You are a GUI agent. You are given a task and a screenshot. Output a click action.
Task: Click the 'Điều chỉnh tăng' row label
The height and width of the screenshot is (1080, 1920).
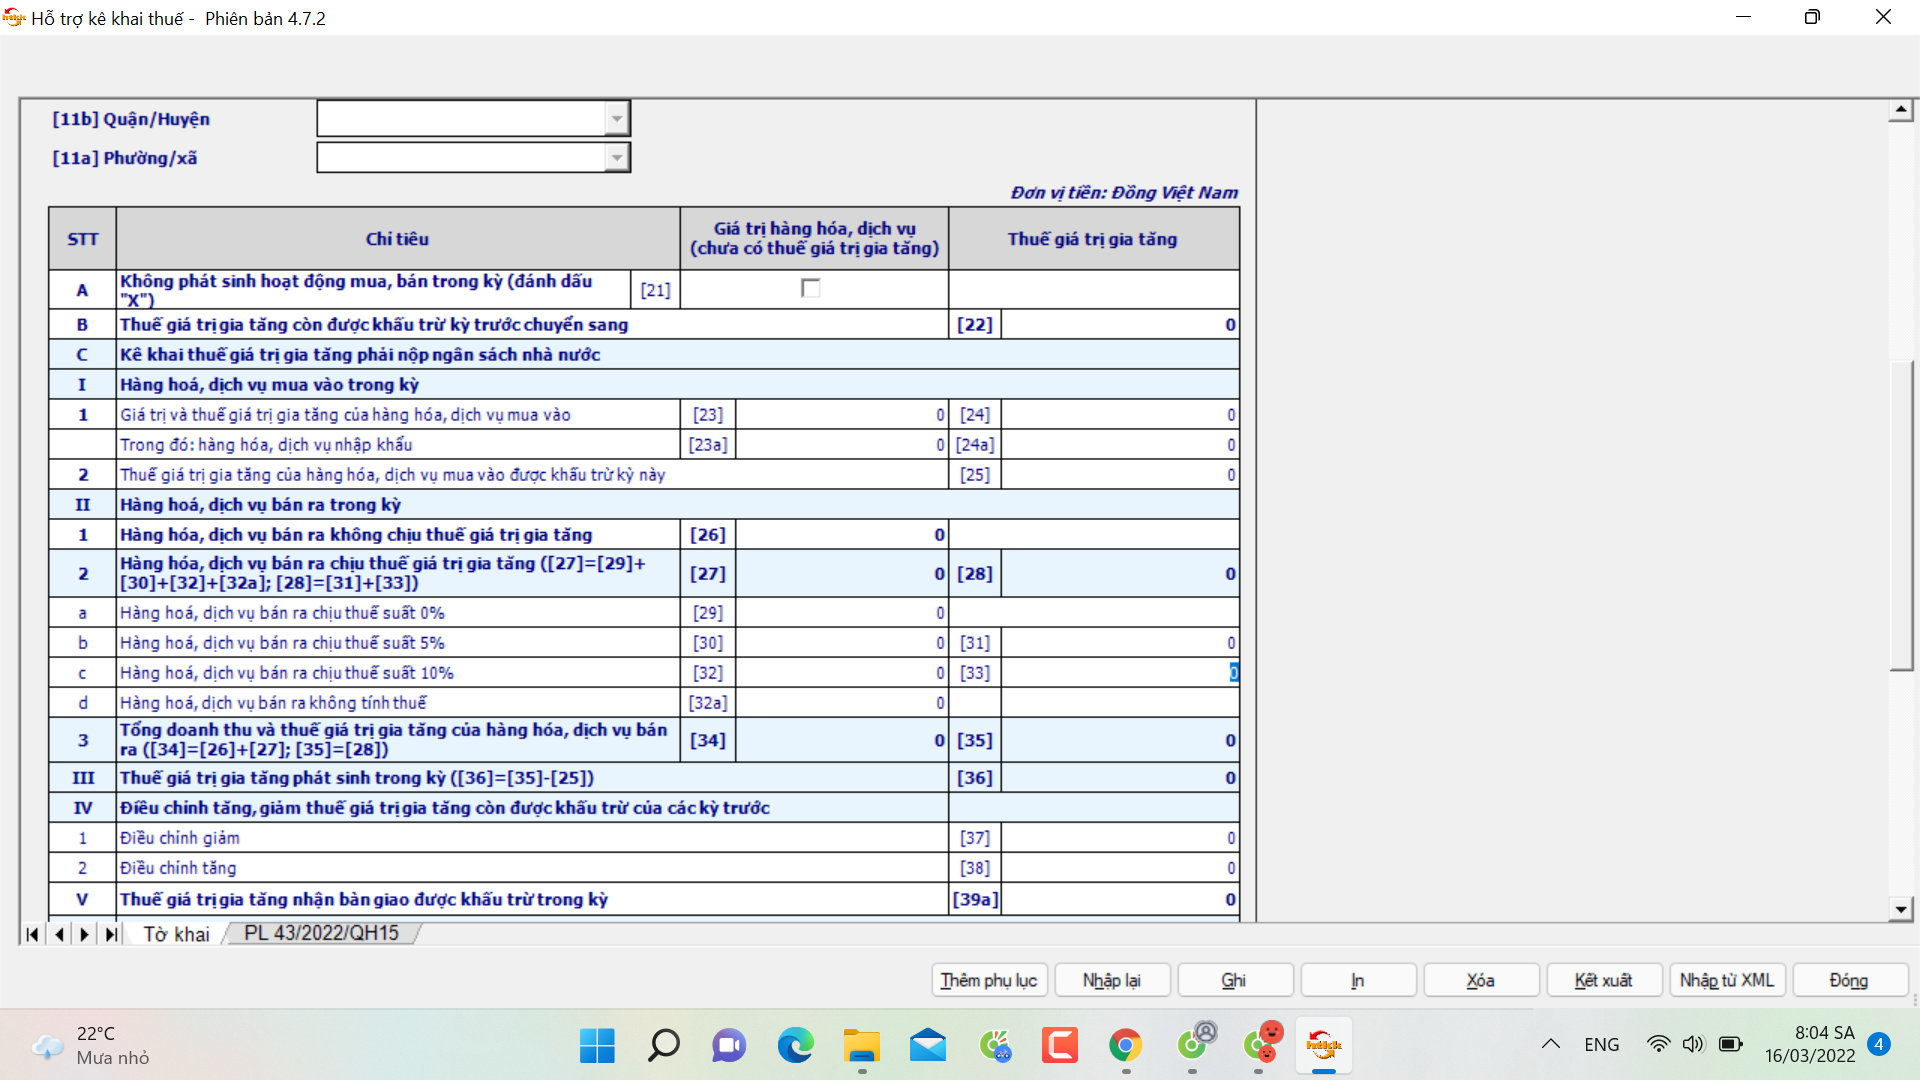[178, 868]
